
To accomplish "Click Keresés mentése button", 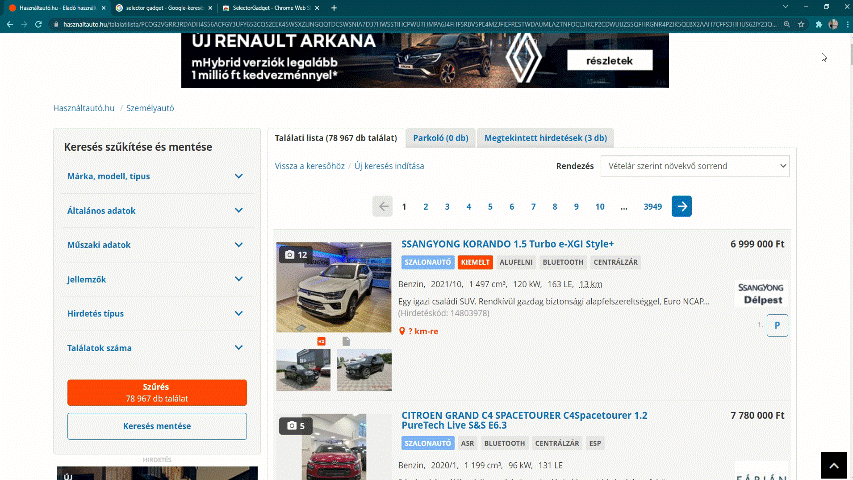I will pyautogui.click(x=157, y=426).
